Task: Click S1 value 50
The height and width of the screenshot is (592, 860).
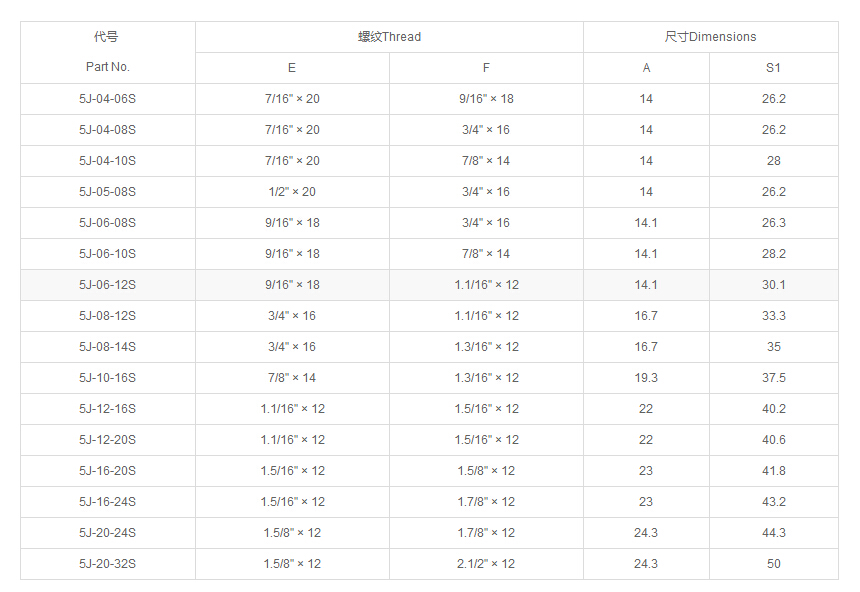Action: [773, 564]
